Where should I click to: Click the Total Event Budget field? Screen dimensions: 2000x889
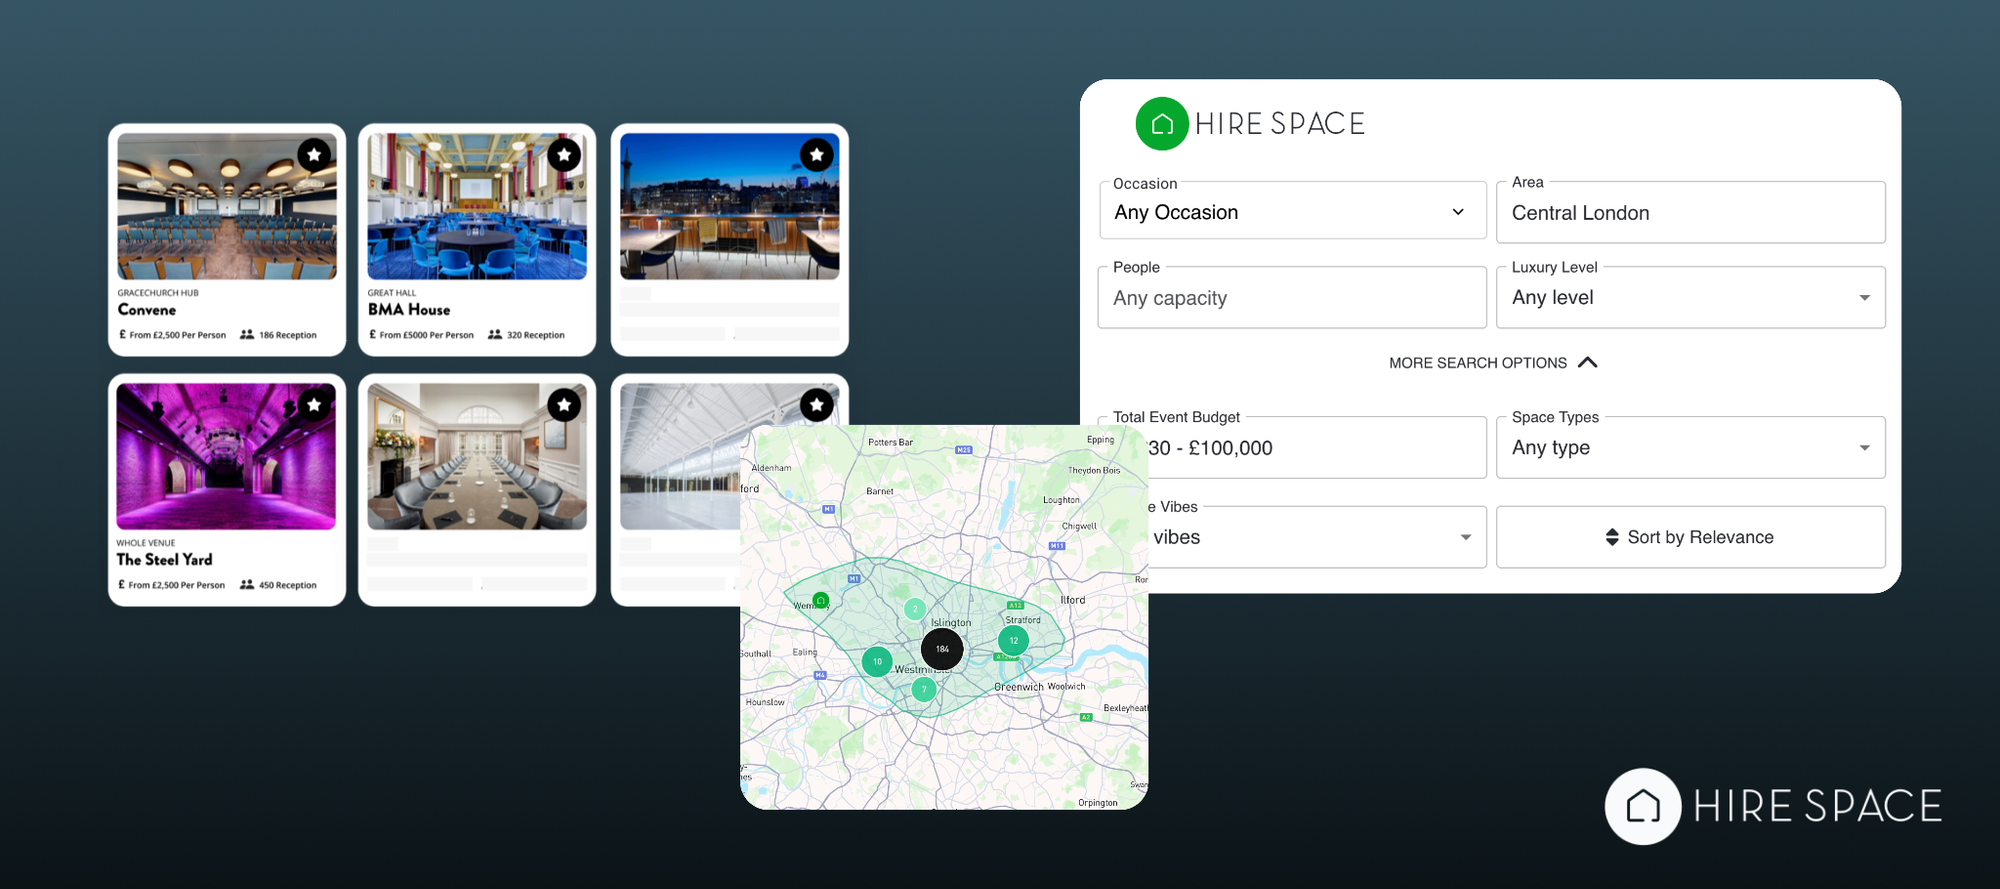click(x=1315, y=448)
